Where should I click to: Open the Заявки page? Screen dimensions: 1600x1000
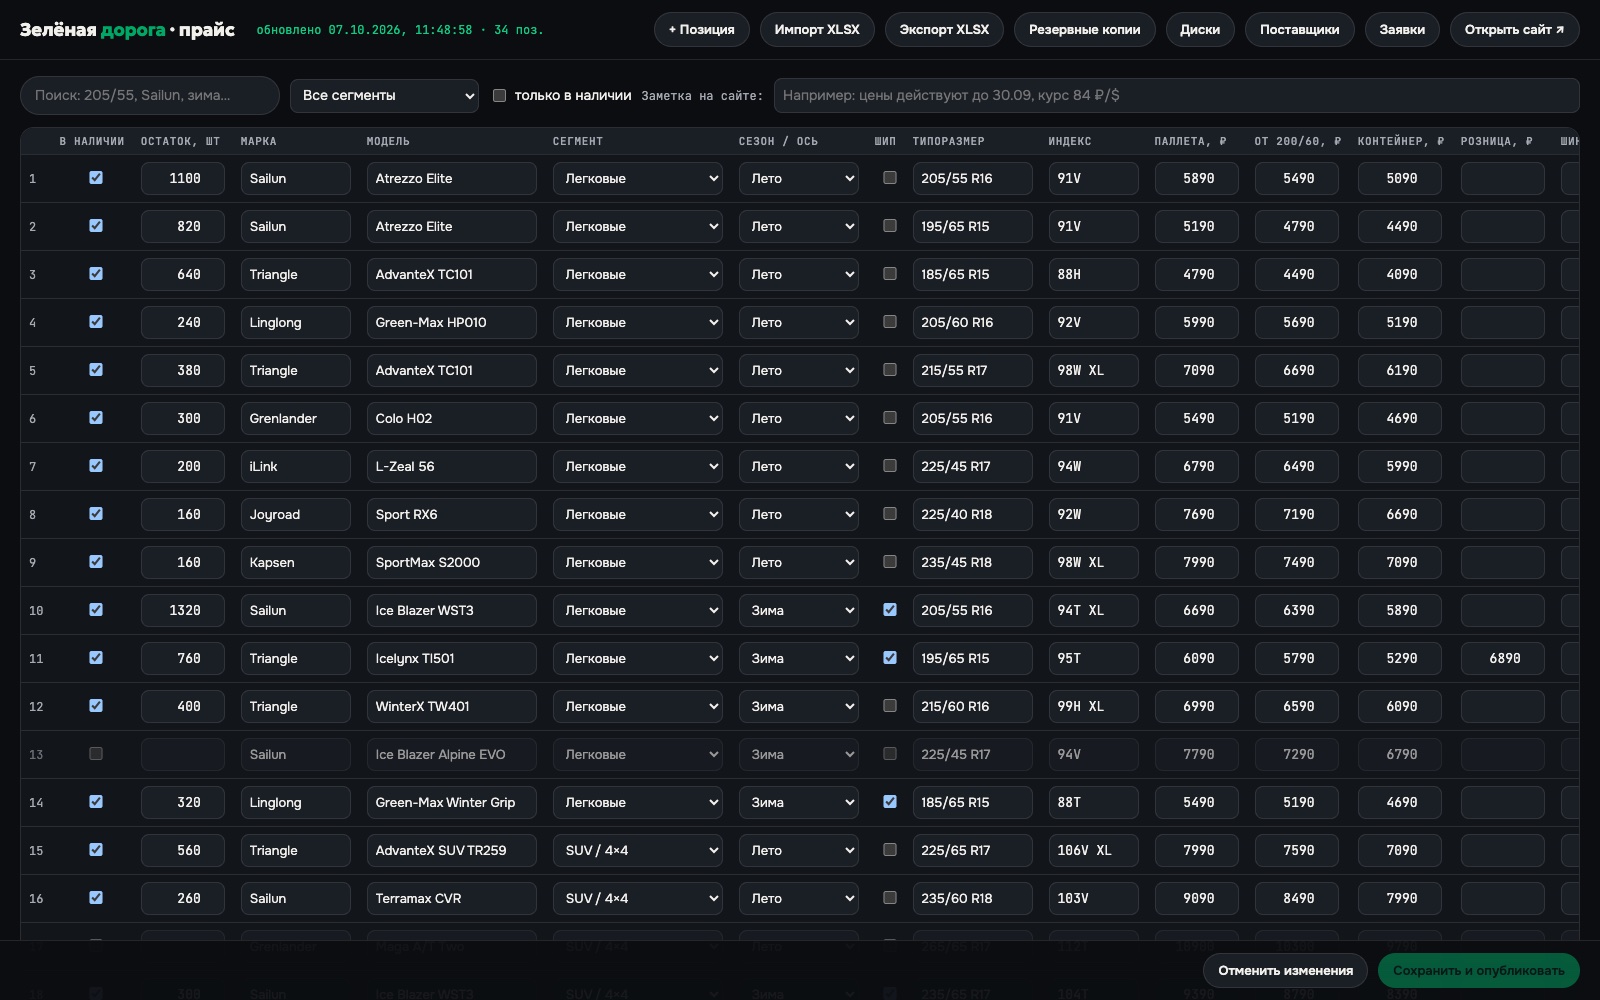pyautogui.click(x=1402, y=29)
